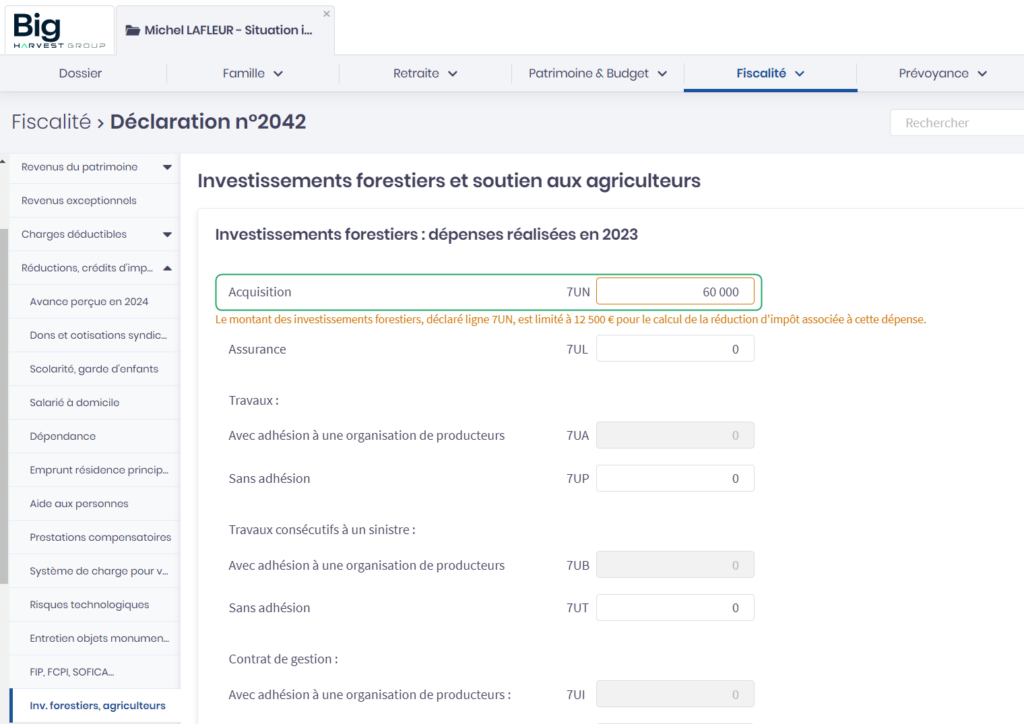Viewport: 1024px width, 724px height.
Task: Expand the Famille dropdown menu
Action: [x=252, y=73]
